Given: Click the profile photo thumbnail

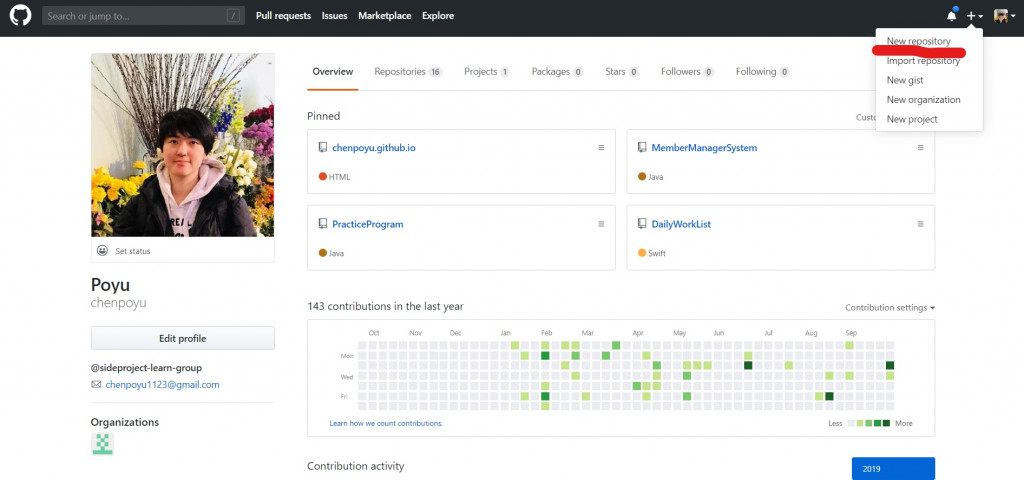Looking at the screenshot, I should pos(182,144).
